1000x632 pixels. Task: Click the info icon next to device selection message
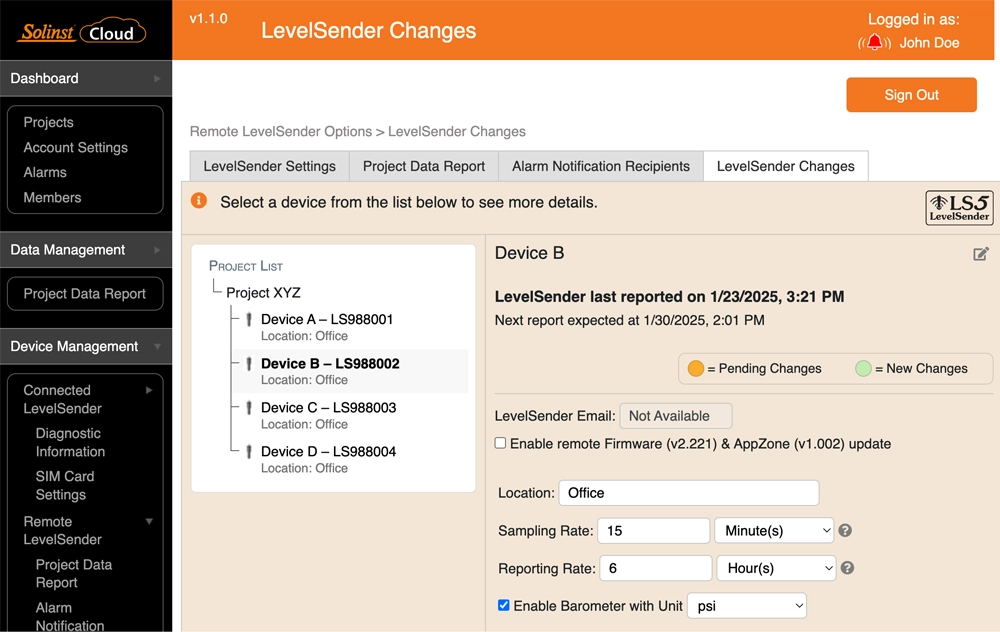[198, 201]
